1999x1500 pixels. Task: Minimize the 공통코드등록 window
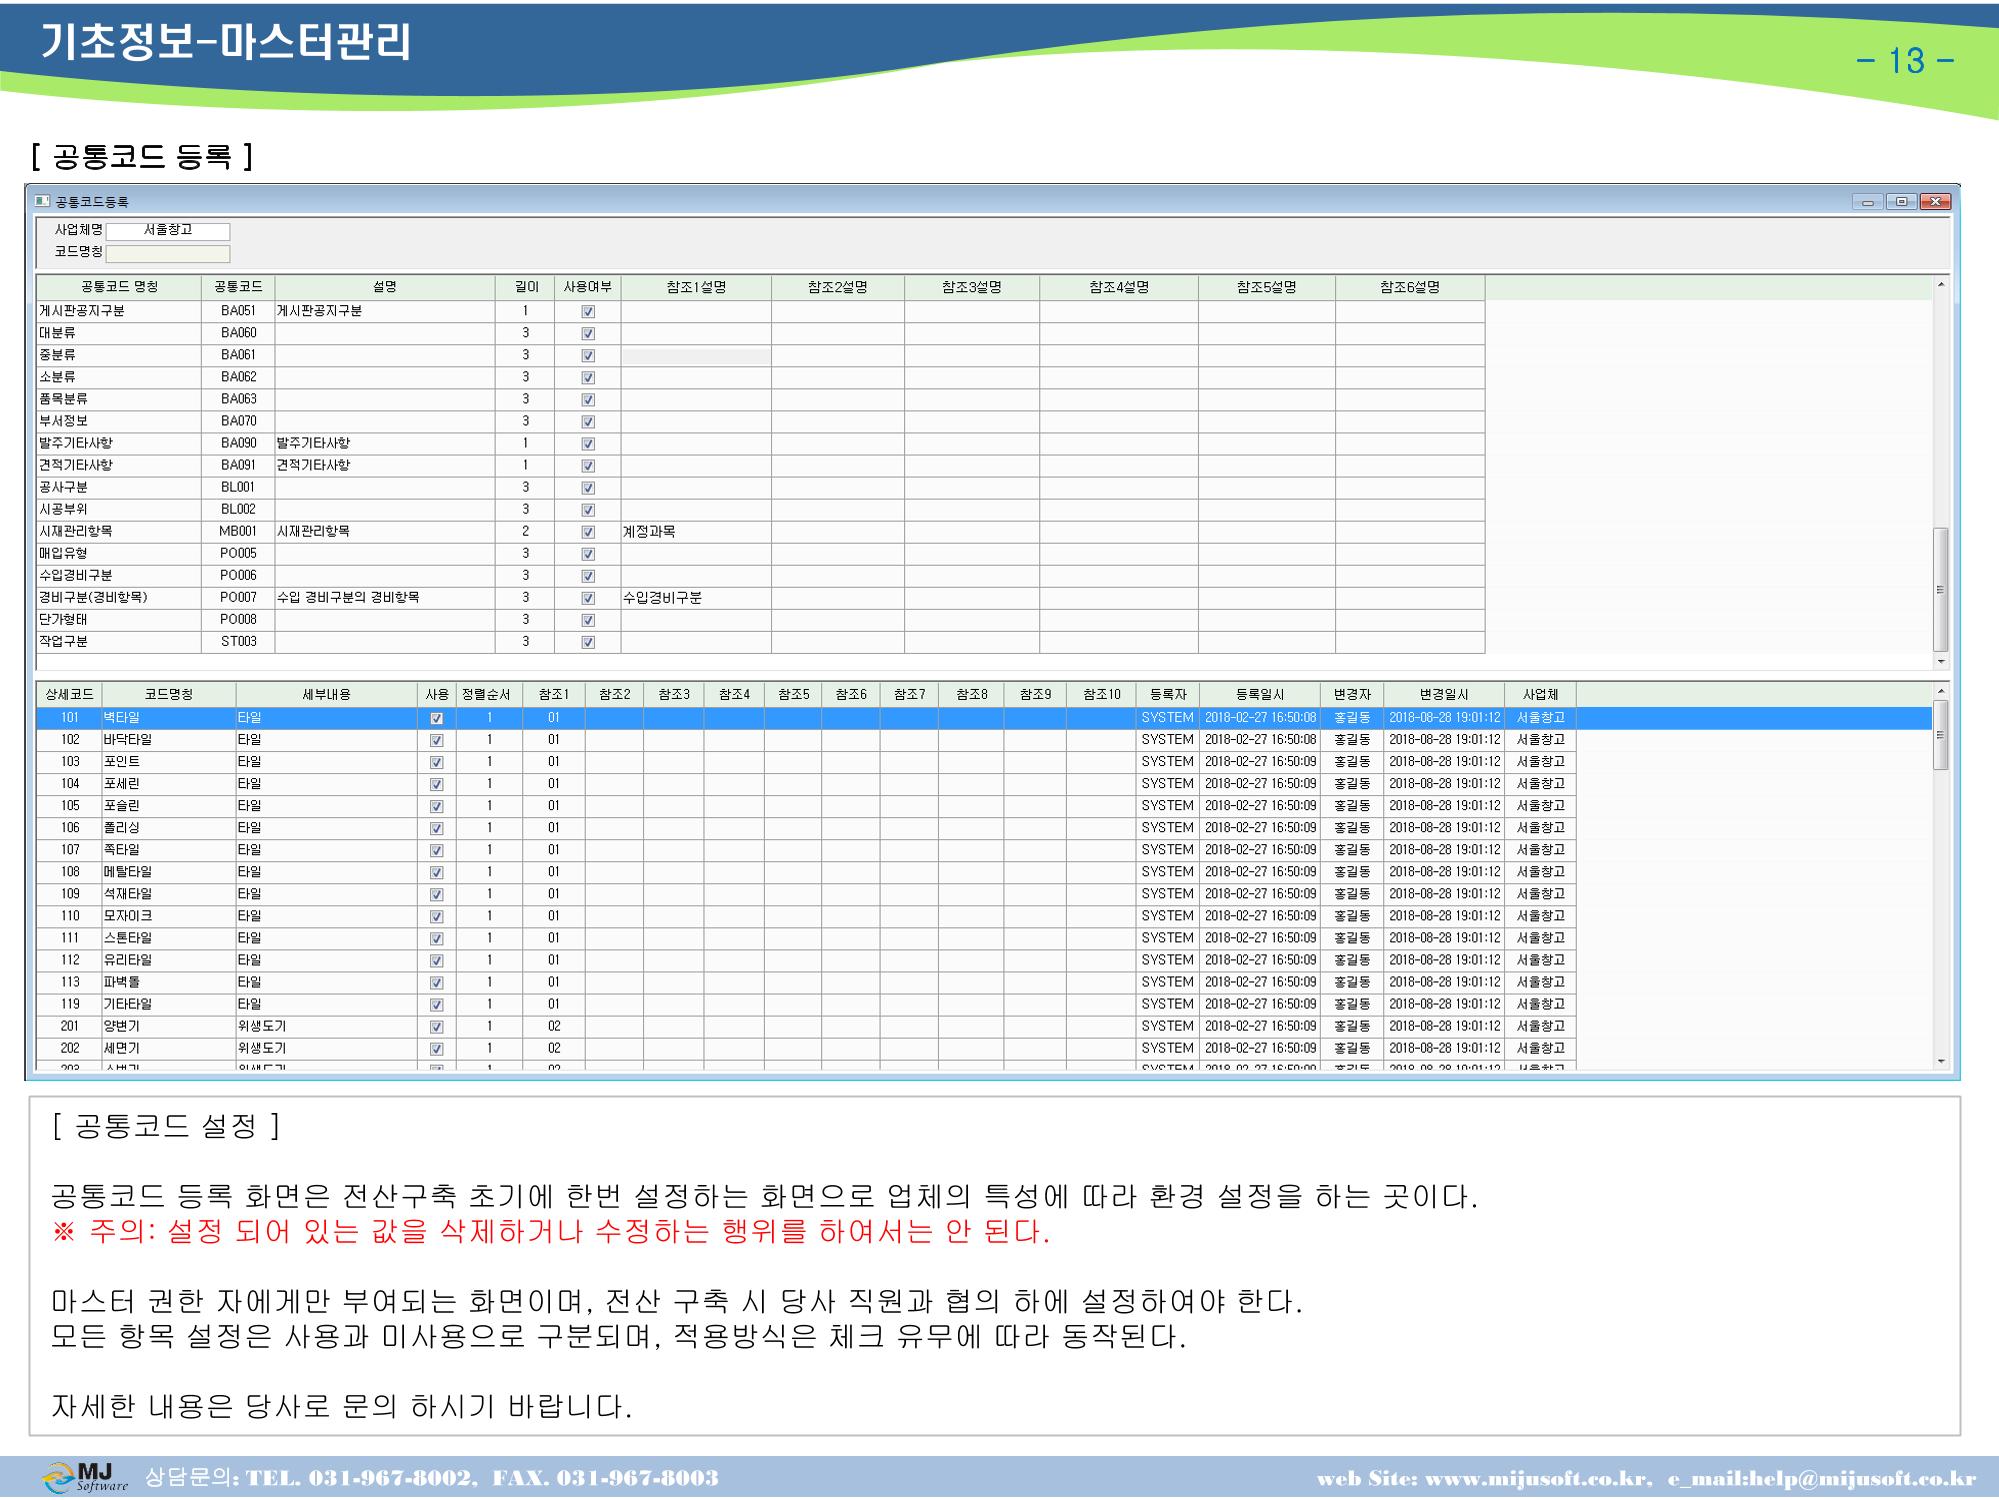1867,202
